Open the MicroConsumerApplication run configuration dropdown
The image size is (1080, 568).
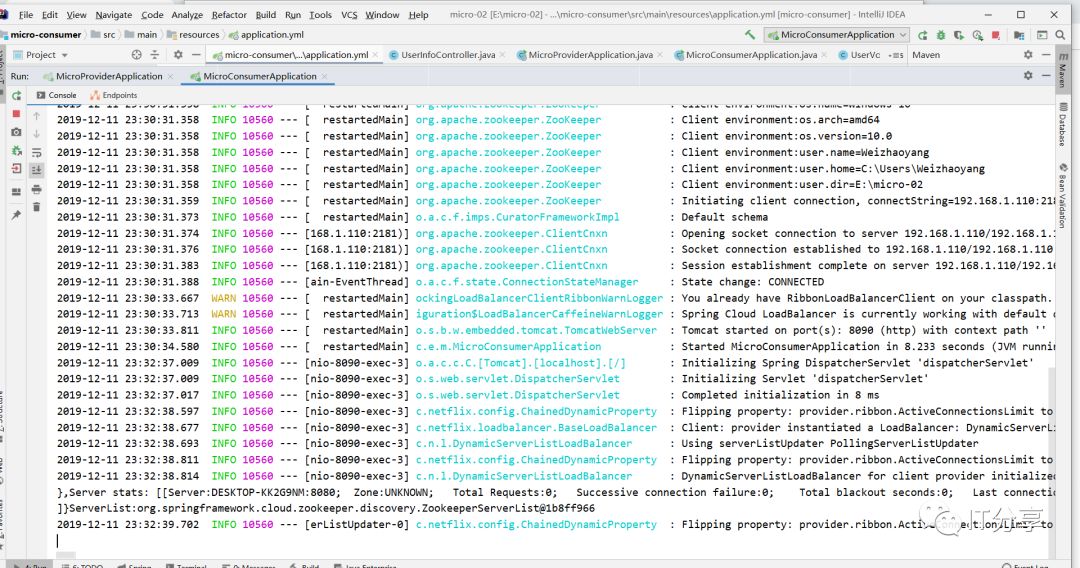837,34
